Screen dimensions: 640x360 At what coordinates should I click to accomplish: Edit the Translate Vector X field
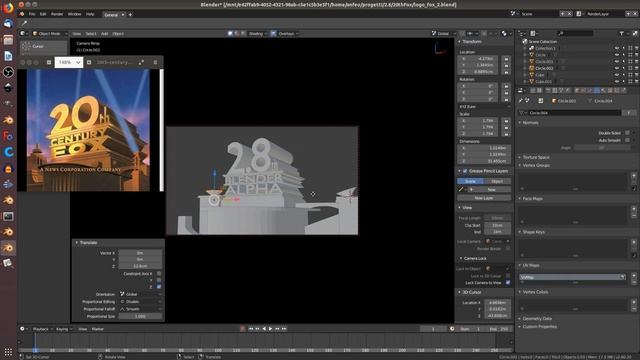click(x=140, y=253)
